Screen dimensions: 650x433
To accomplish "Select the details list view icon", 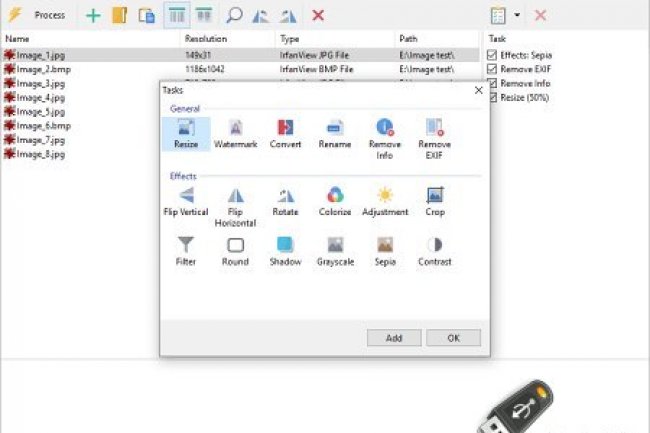I will [177, 15].
